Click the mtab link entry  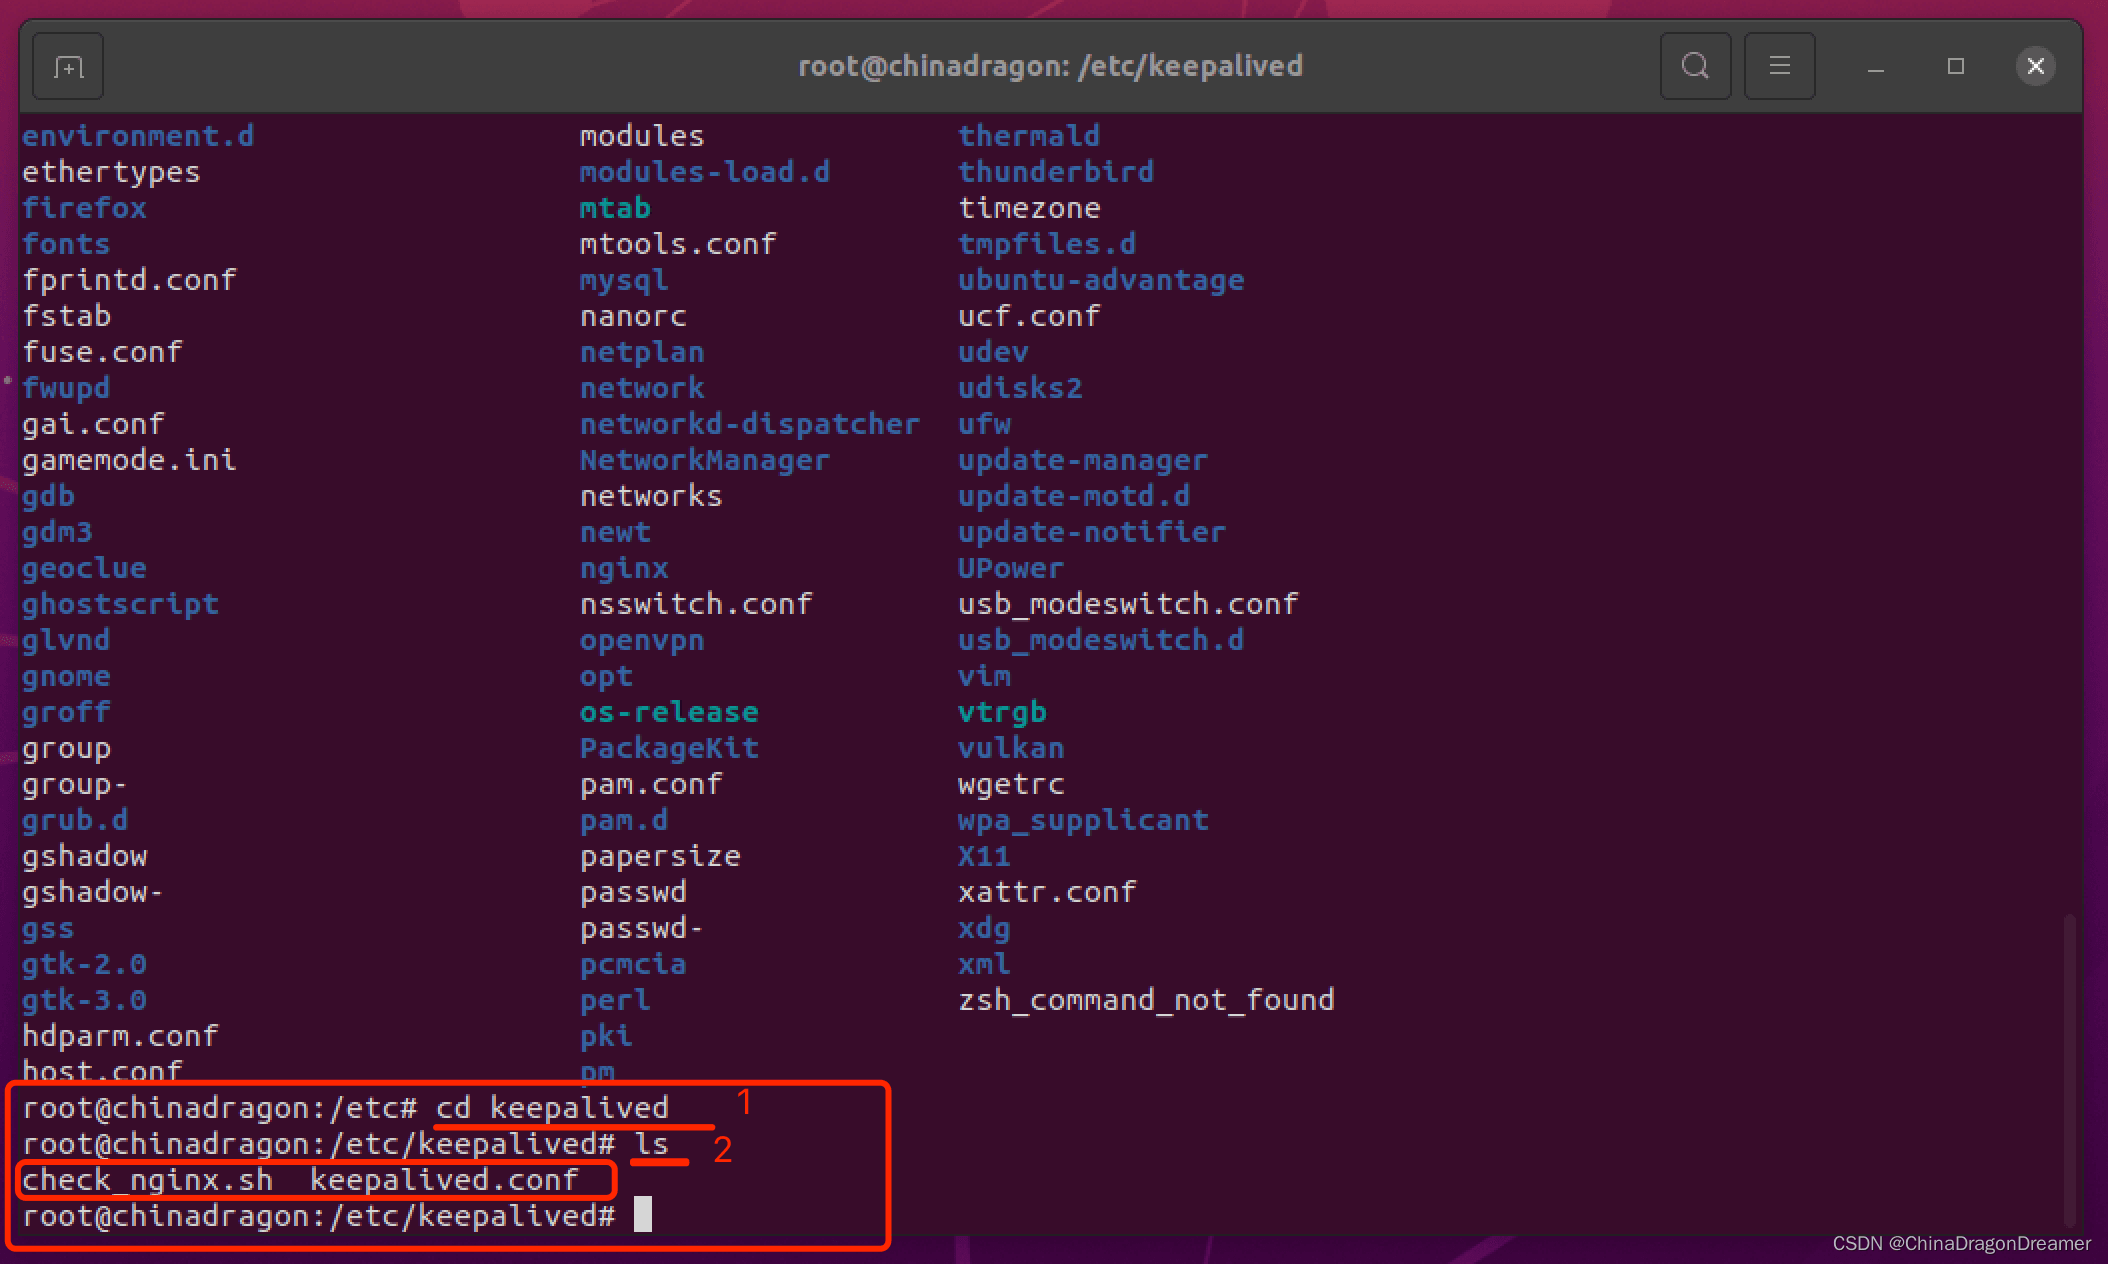click(615, 208)
